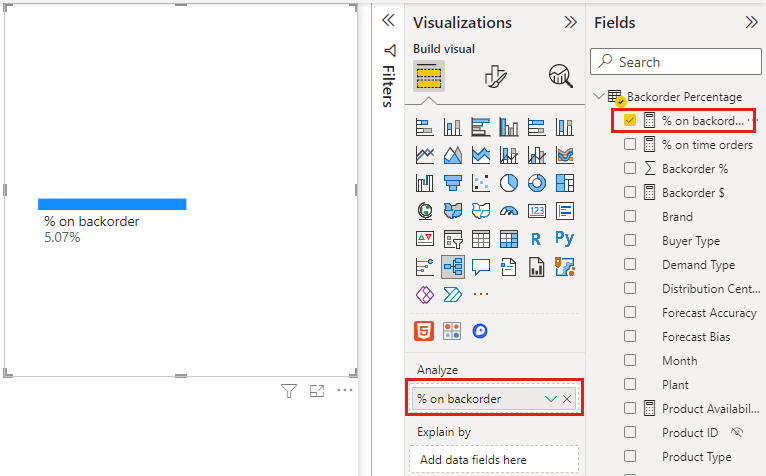The image size is (766, 476).
Task: Check the Brand field
Action: coord(630,216)
